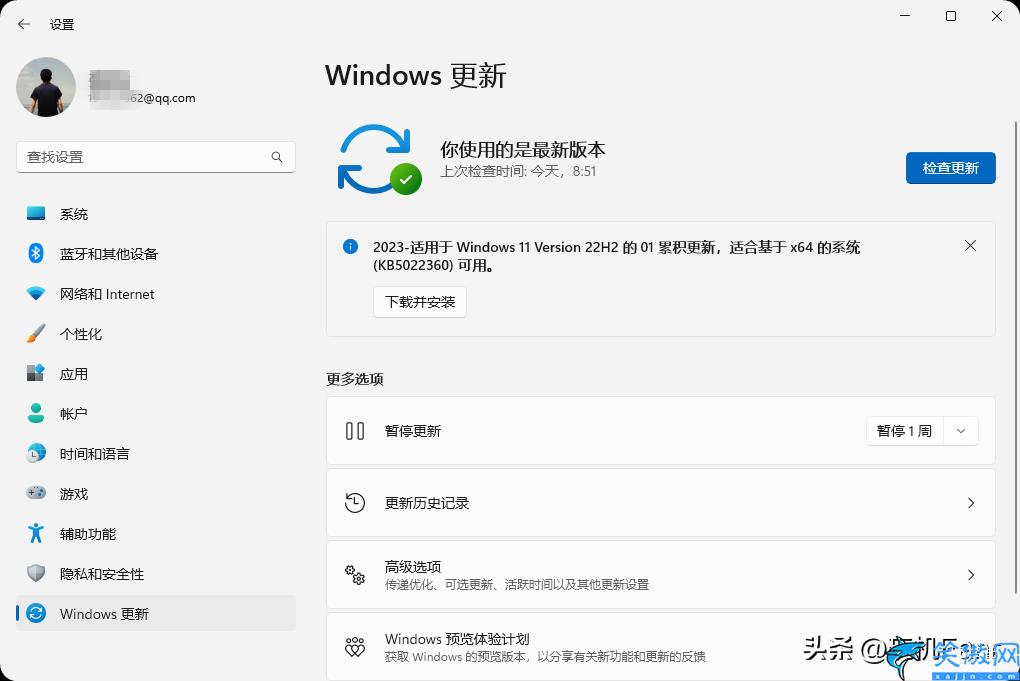Click 暂停 1 周 button

(904, 431)
